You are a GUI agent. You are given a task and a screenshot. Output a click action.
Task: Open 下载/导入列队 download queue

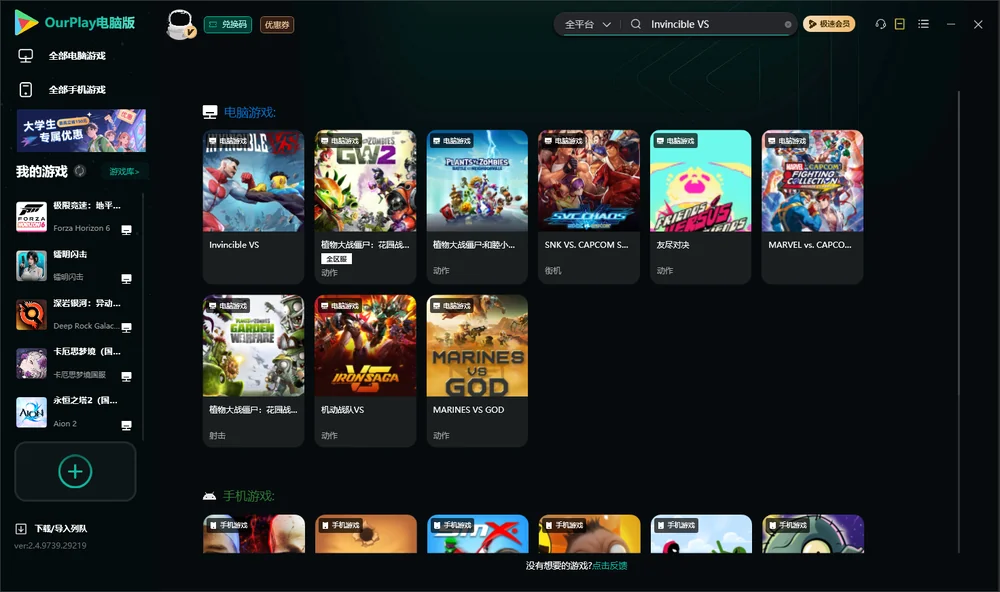(x=61, y=528)
